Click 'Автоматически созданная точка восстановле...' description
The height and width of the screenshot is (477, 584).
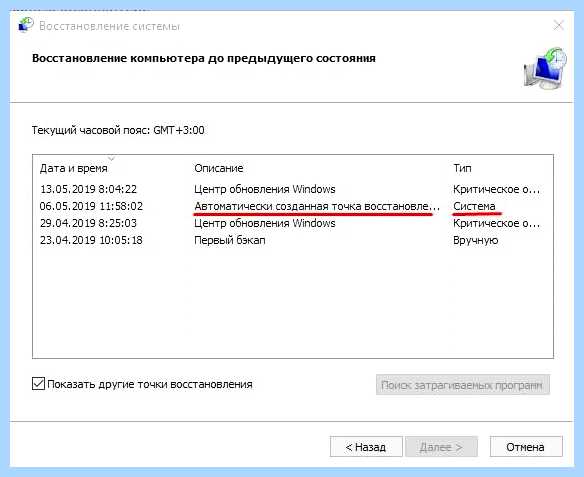[317, 206]
